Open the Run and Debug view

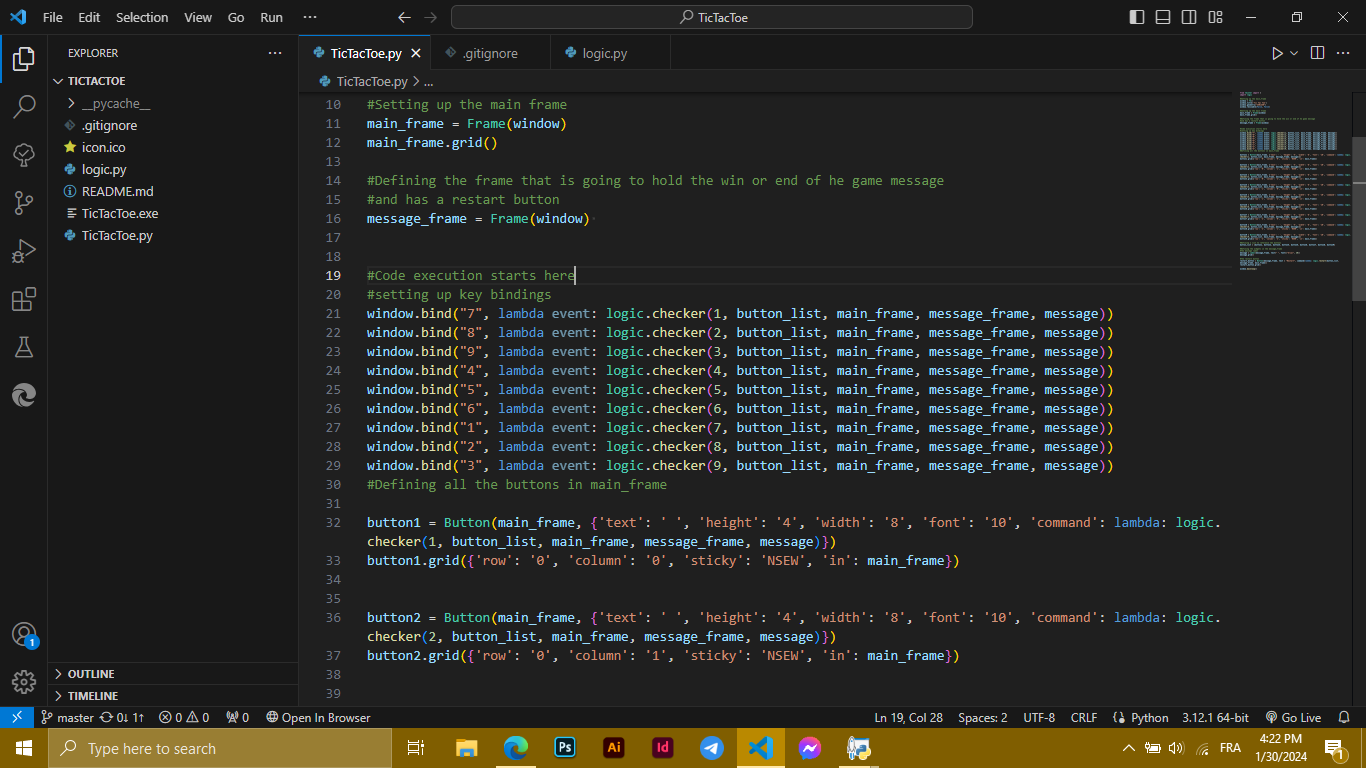[24, 251]
